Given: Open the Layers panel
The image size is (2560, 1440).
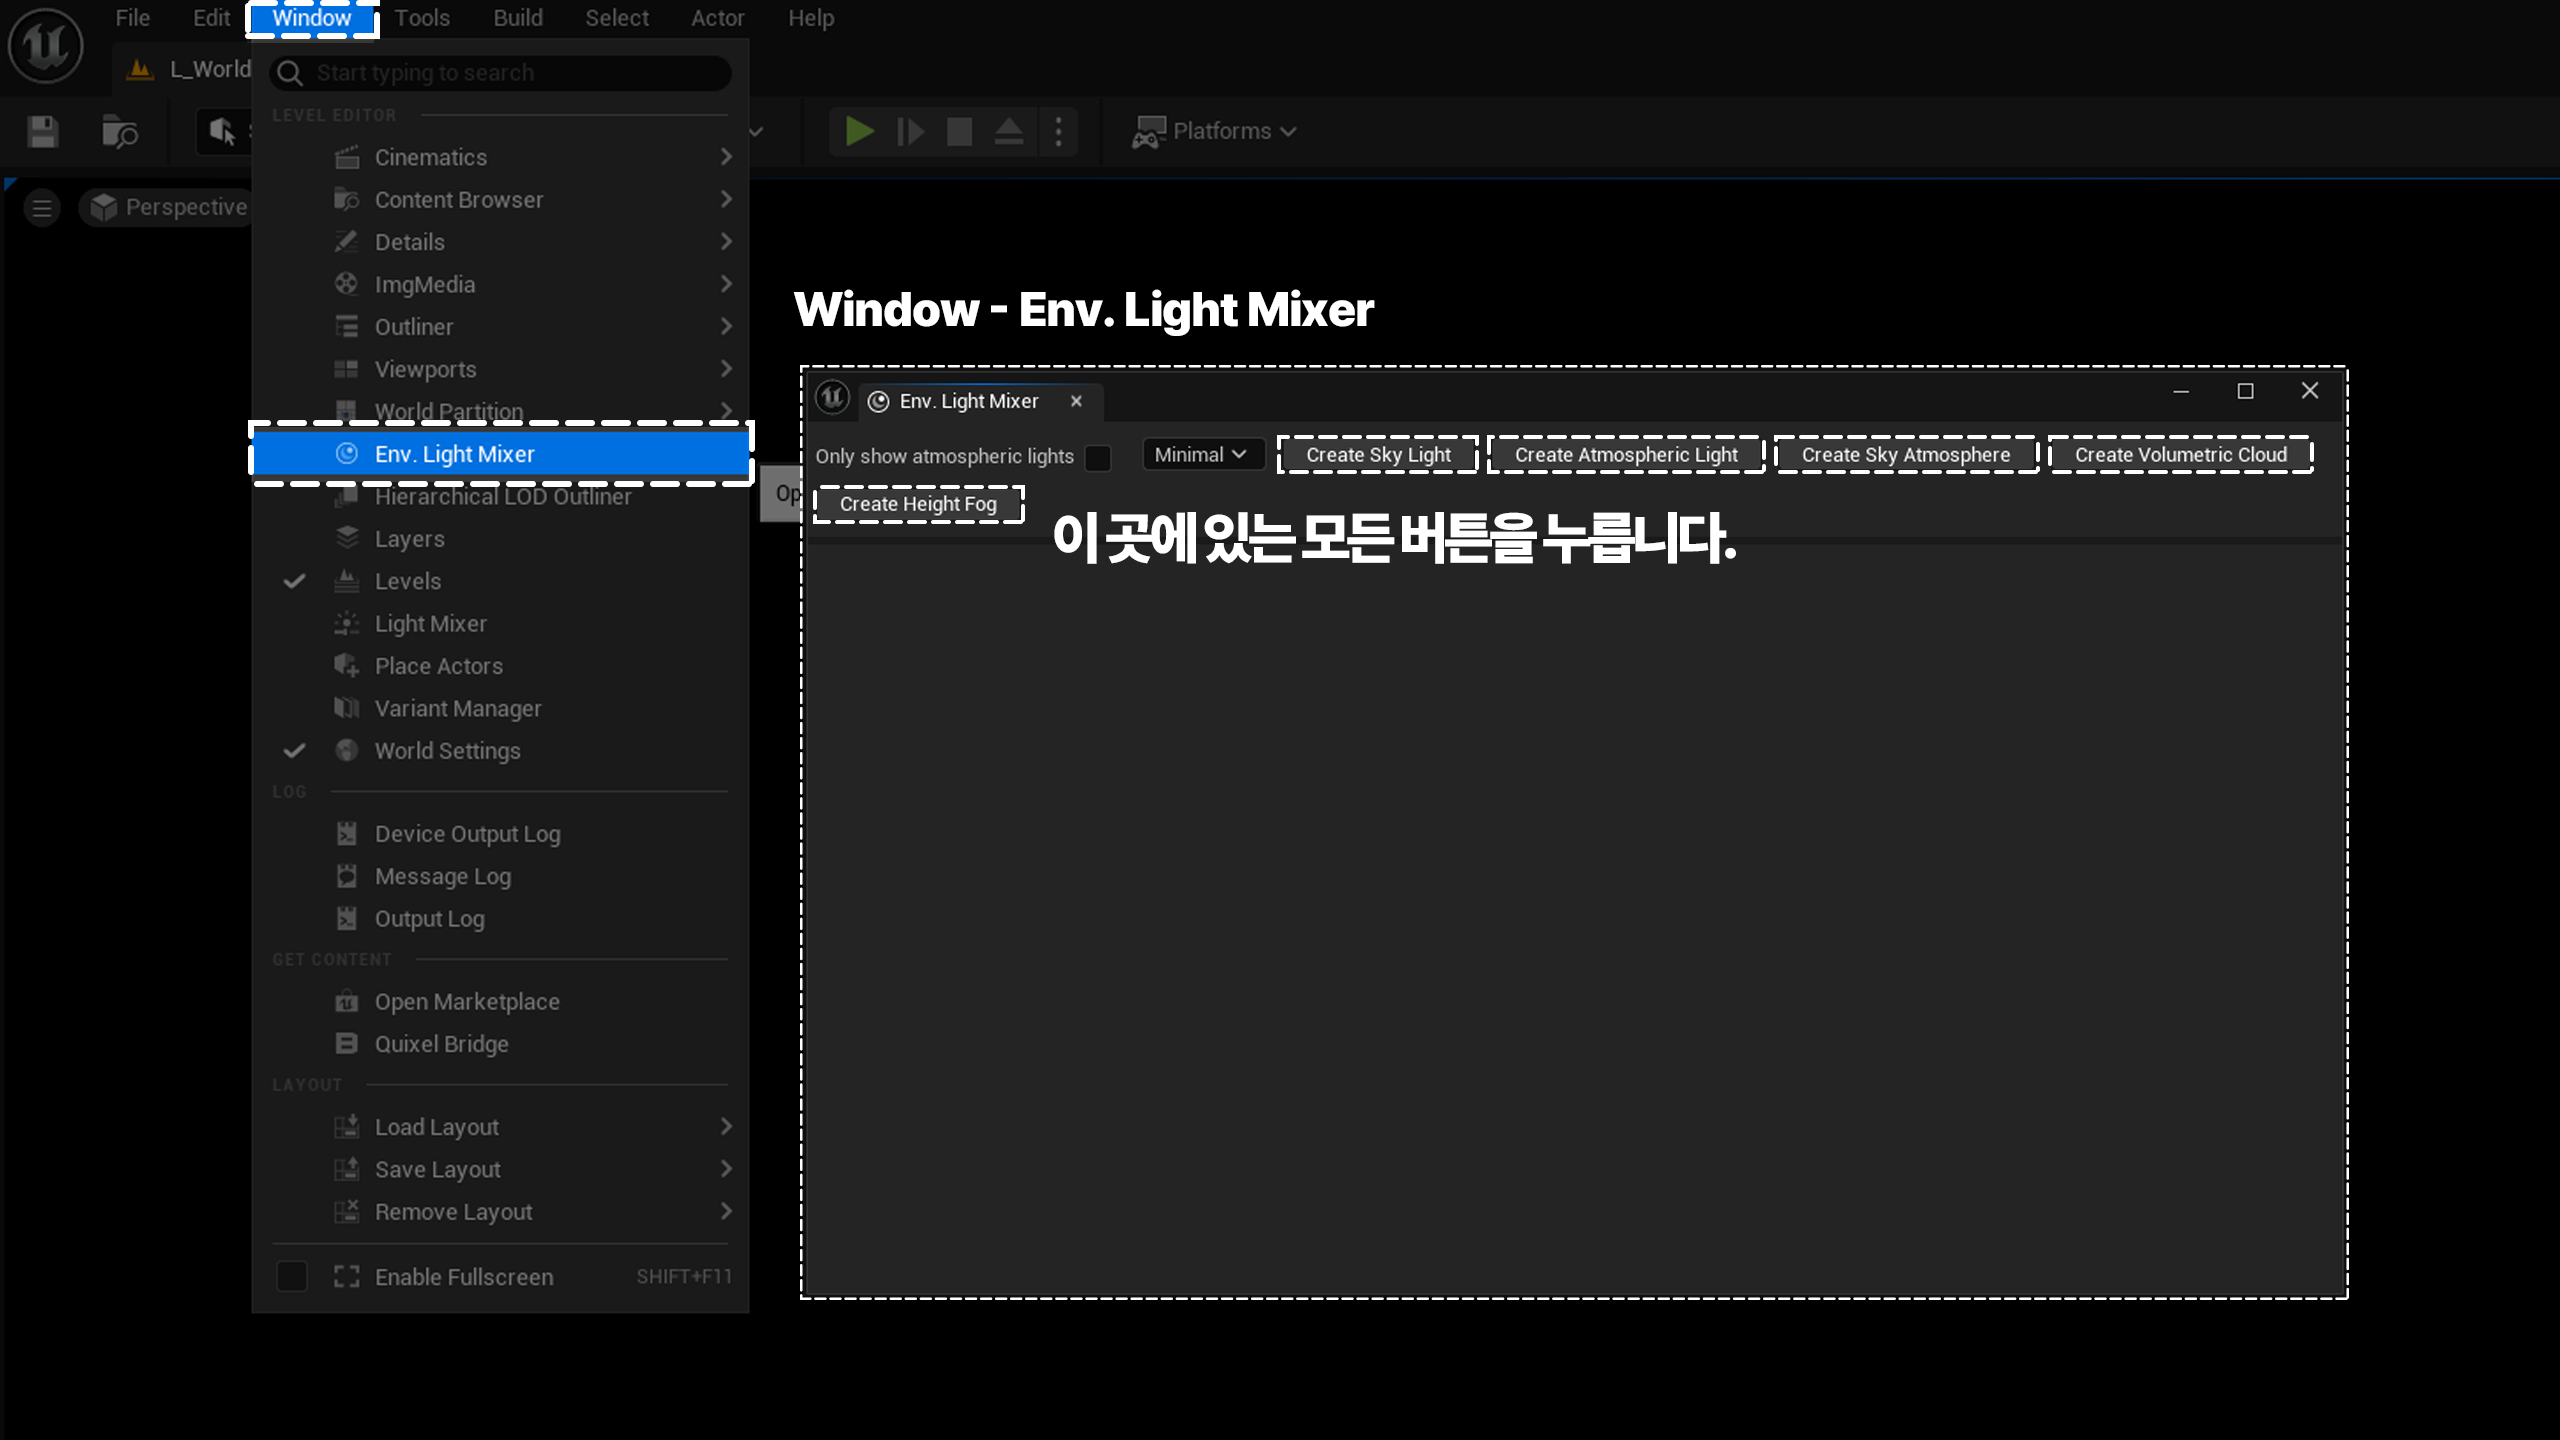Looking at the screenshot, I should [x=500, y=539].
